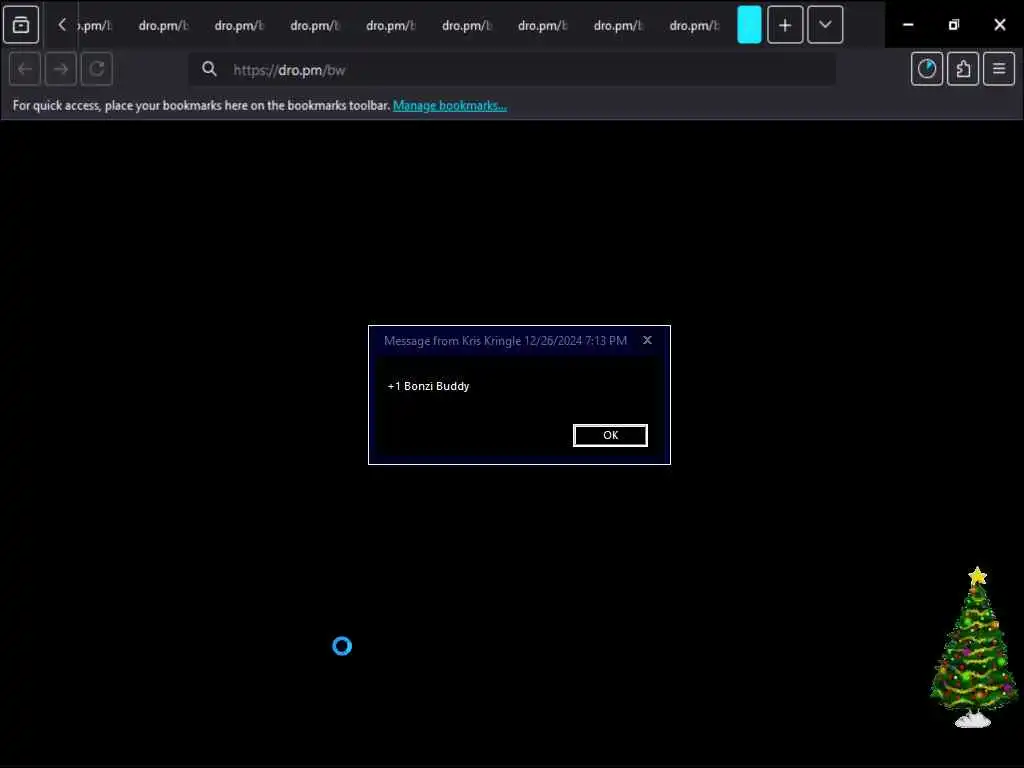Open the hamburger application menu
This screenshot has height=768, width=1024.
pyautogui.click(x=999, y=69)
